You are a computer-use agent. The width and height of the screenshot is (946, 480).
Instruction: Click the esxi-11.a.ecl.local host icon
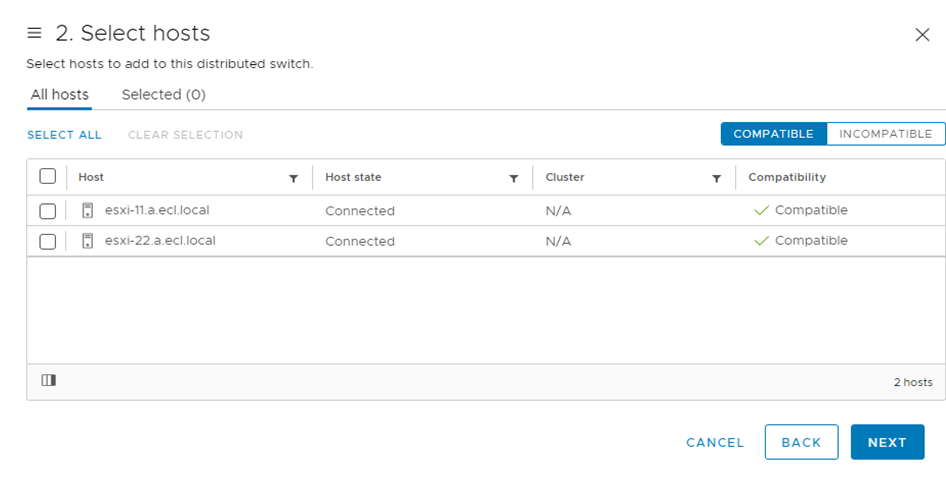coord(88,211)
